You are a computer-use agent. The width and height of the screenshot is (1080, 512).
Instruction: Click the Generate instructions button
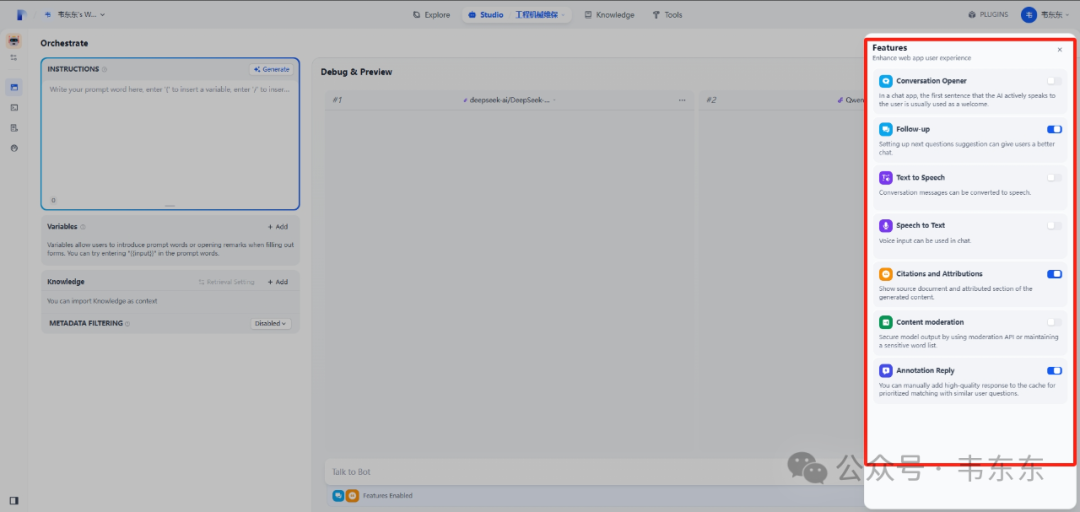point(271,70)
